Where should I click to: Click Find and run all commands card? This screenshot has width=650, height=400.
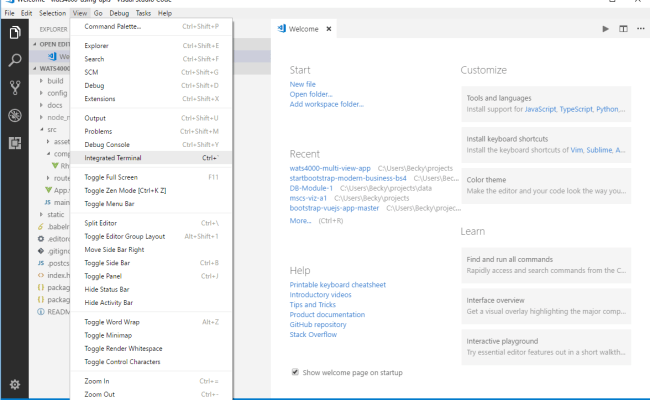546,265
